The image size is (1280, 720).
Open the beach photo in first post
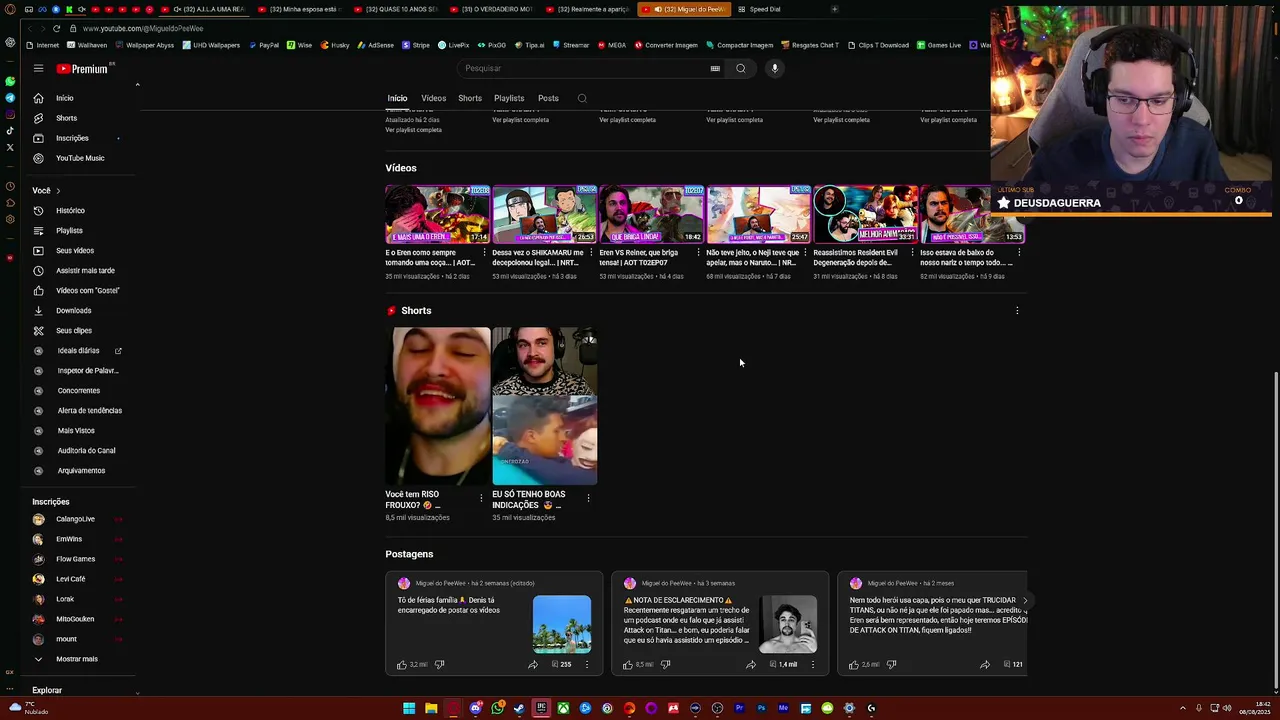(562, 624)
